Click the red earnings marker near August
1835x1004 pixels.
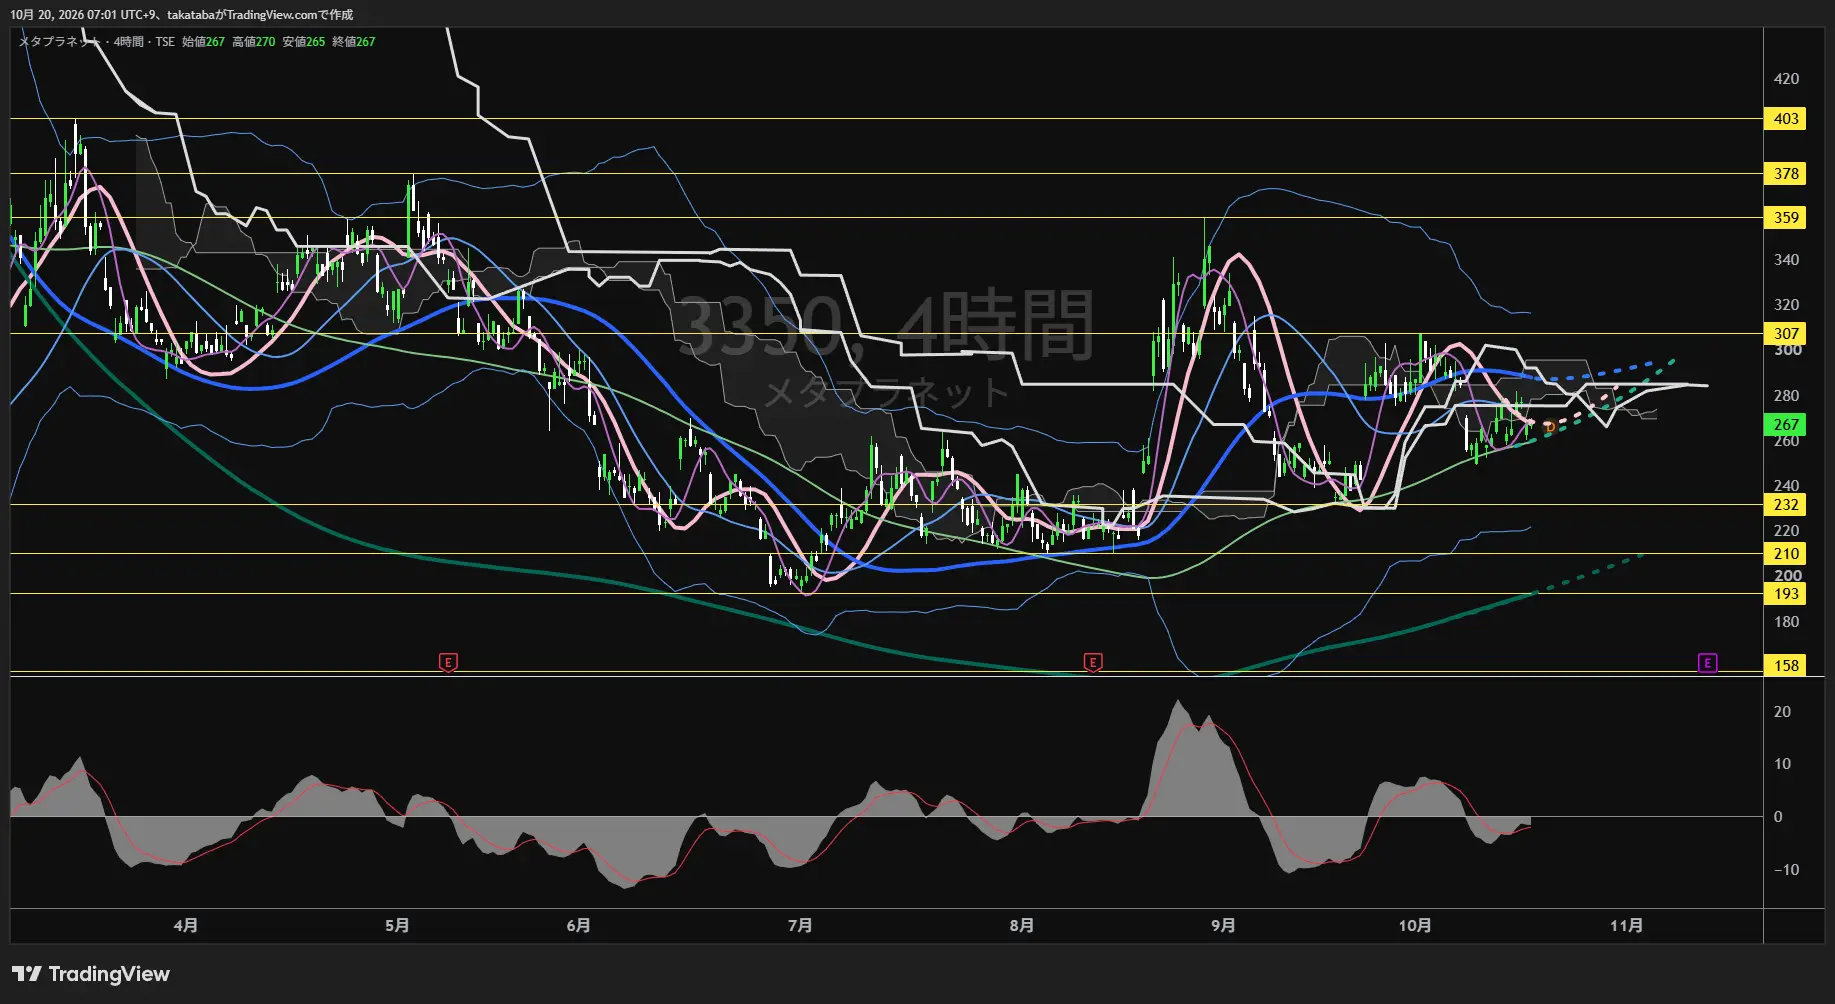1093,662
